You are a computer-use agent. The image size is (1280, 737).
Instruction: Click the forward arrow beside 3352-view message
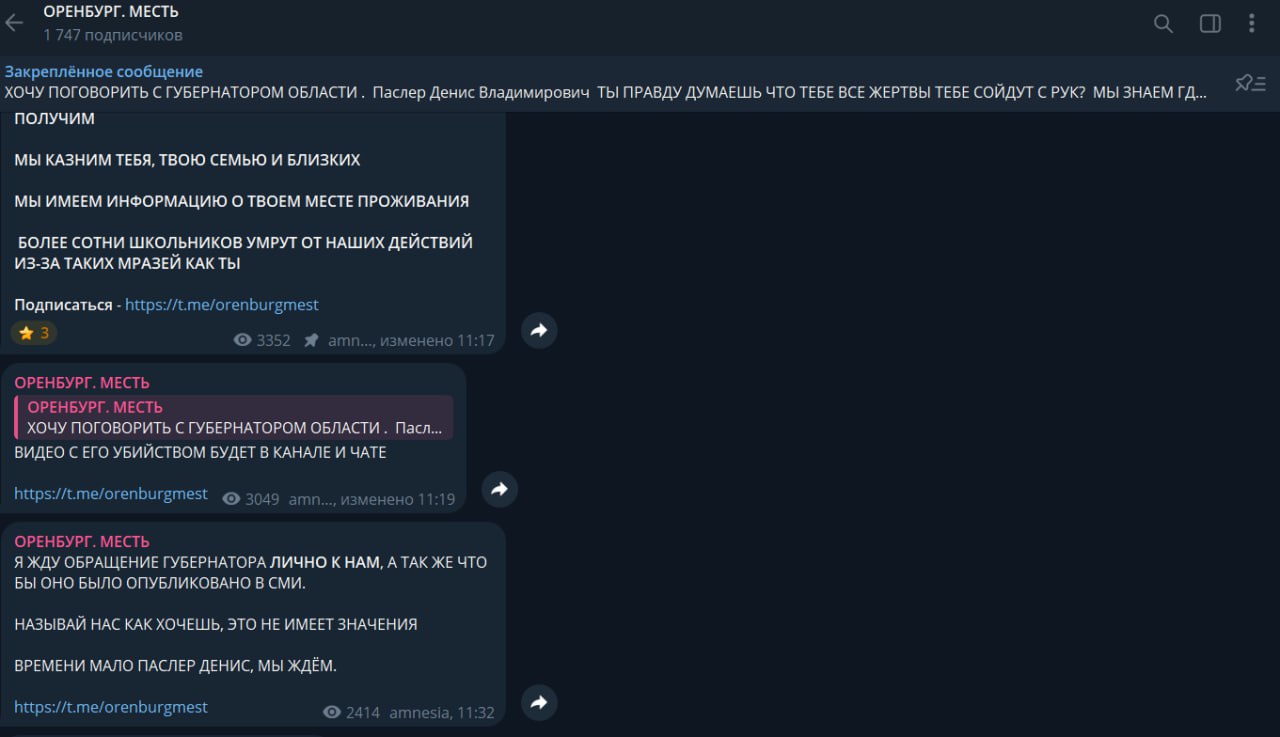(539, 330)
